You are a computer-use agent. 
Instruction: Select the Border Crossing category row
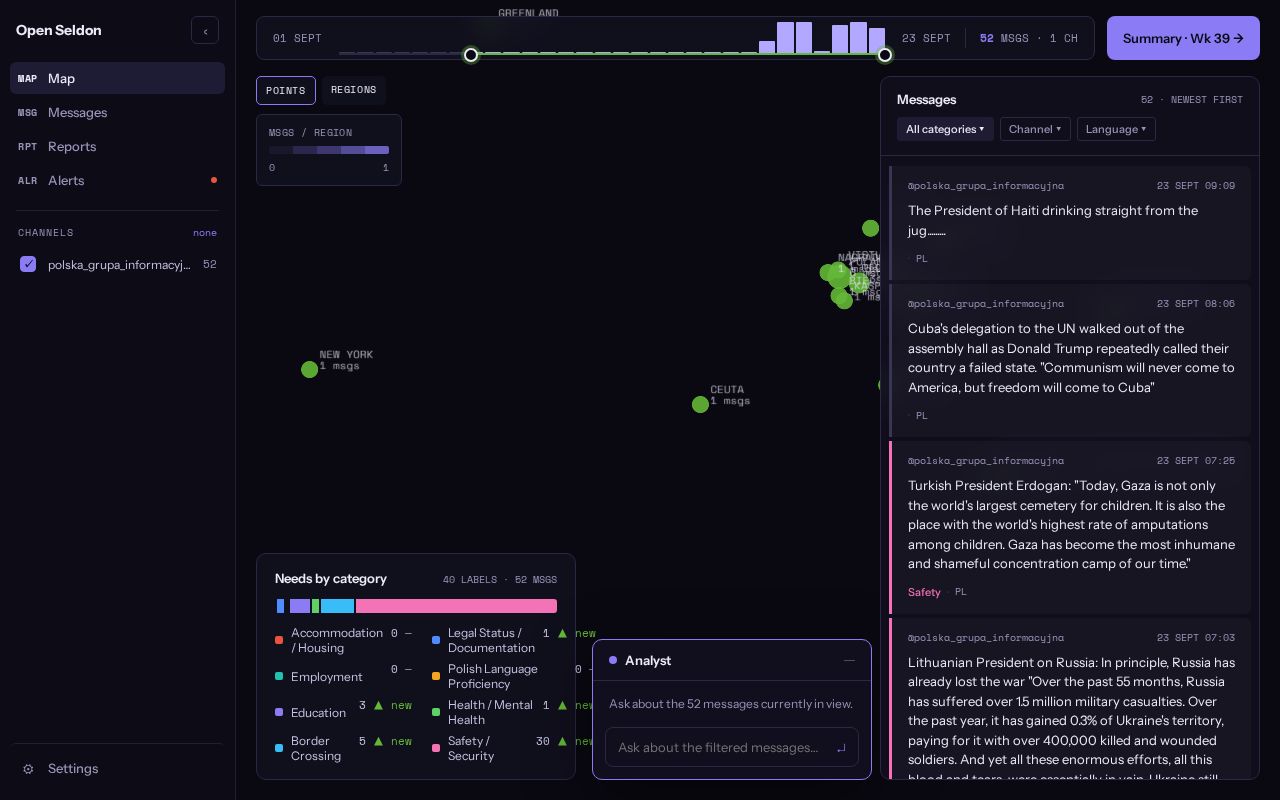(344, 748)
